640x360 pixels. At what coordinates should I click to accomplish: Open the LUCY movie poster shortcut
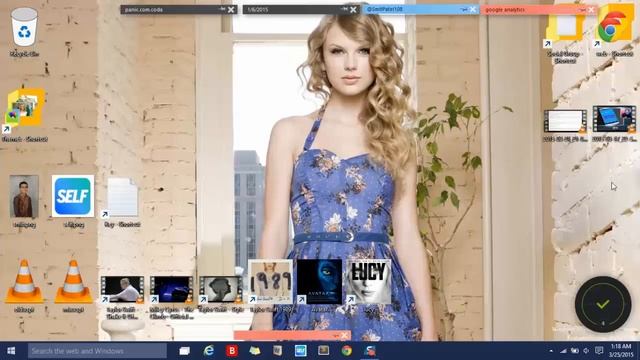[369, 282]
